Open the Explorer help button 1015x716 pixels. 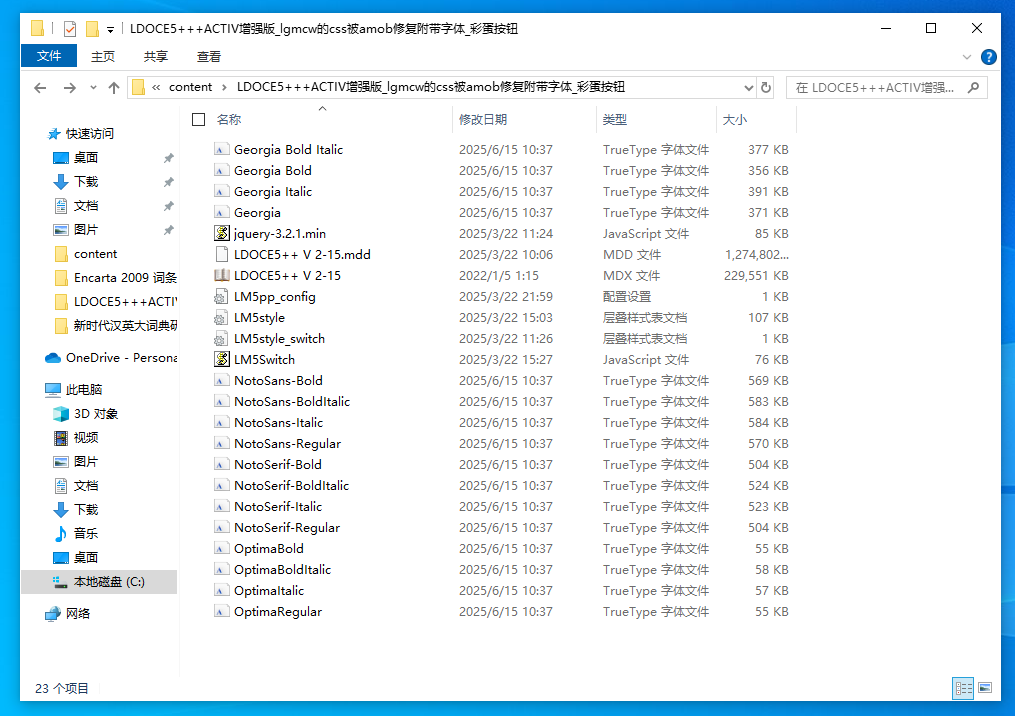coord(988,57)
